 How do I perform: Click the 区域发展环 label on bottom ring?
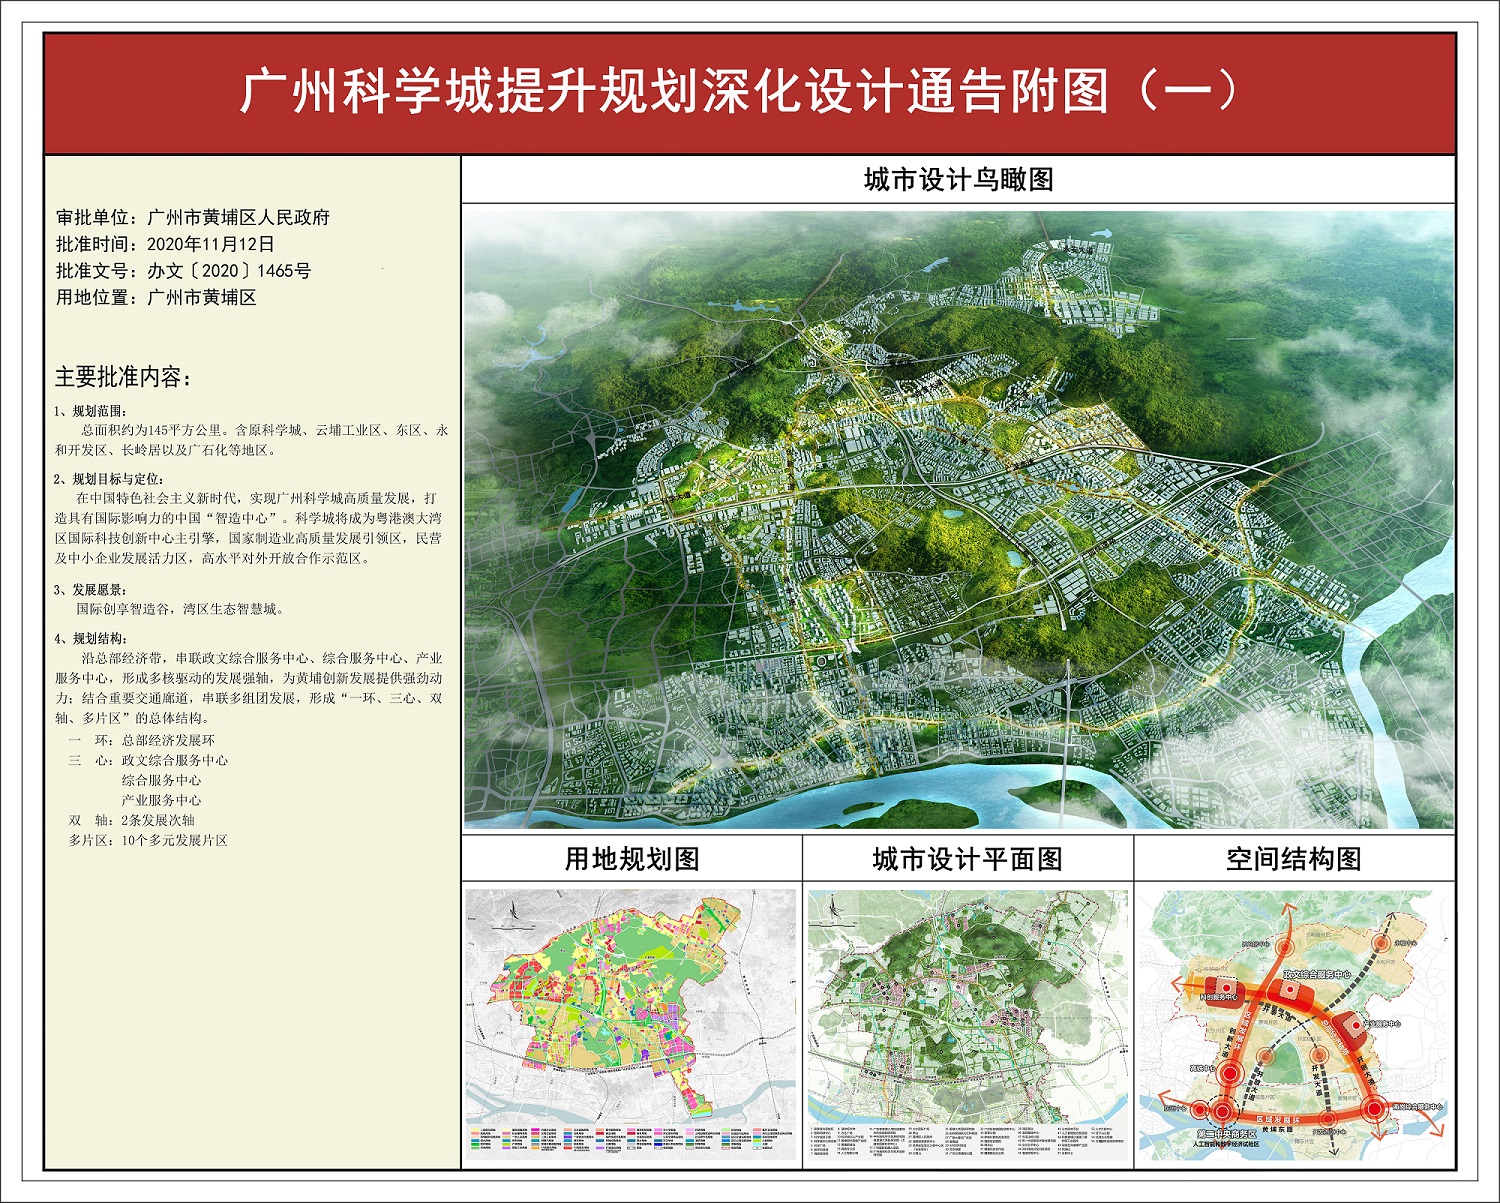1278,1119
